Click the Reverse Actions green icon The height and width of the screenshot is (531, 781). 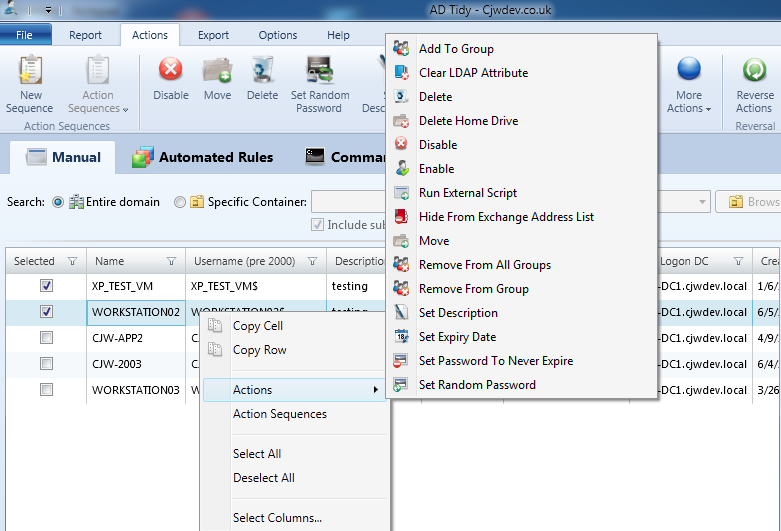click(x=755, y=69)
